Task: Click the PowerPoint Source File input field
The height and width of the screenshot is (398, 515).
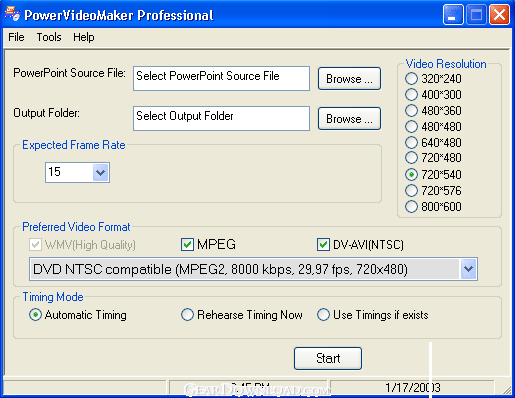Action: [221, 78]
